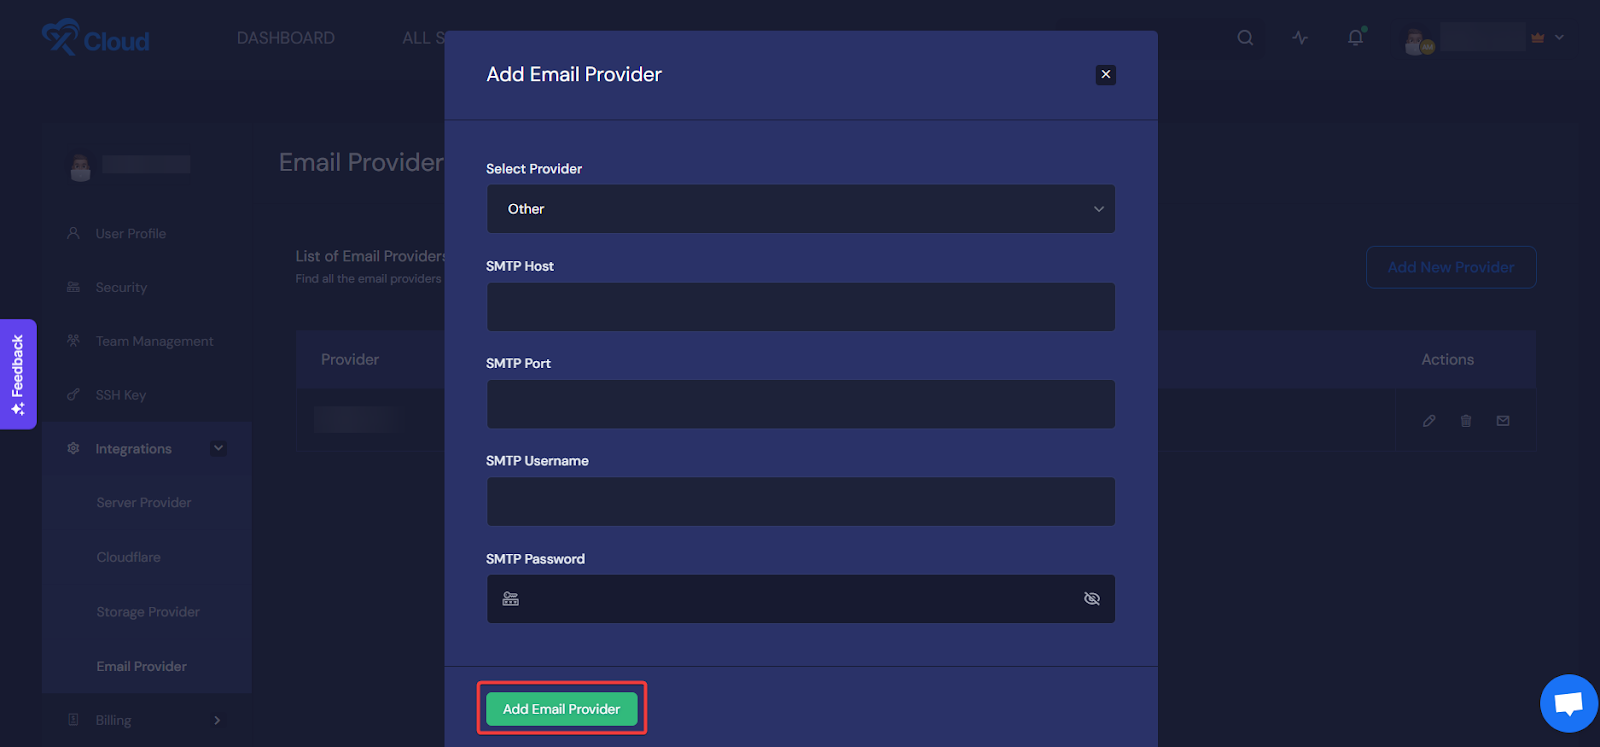Expand the Billing submenu arrow
The height and width of the screenshot is (747, 1600).
pos(217,720)
